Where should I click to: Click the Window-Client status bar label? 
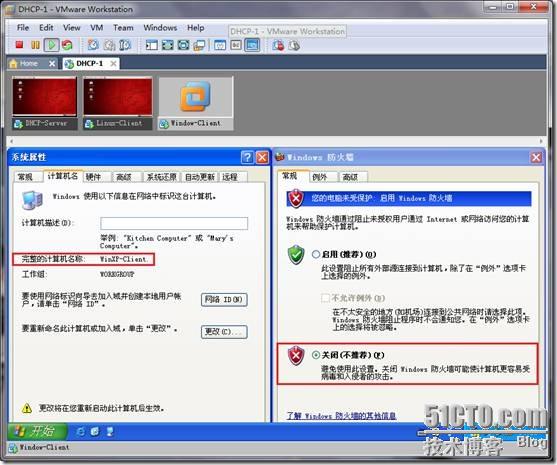tap(44, 447)
